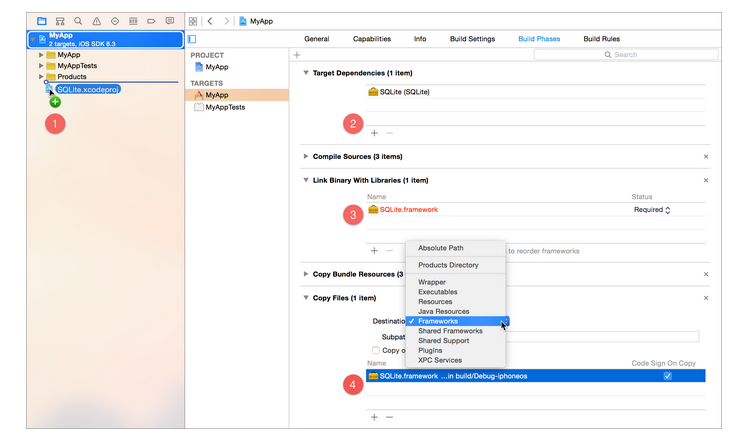This screenshot has width=742, height=442.
Task: Open the Breakpoint navigator icon
Action: click(x=151, y=21)
